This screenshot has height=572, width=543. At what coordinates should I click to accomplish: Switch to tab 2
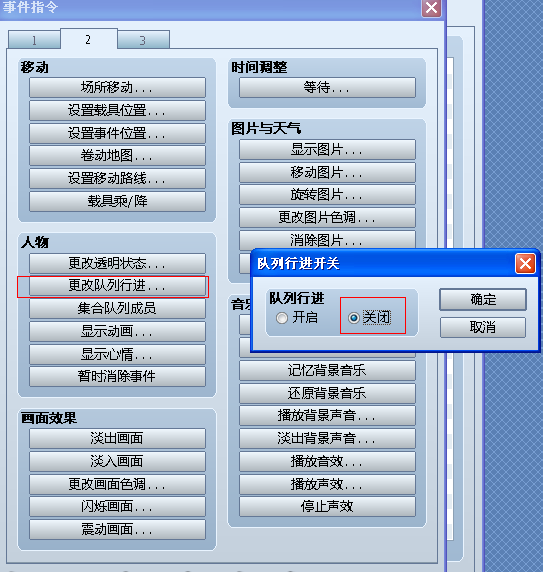coord(89,39)
